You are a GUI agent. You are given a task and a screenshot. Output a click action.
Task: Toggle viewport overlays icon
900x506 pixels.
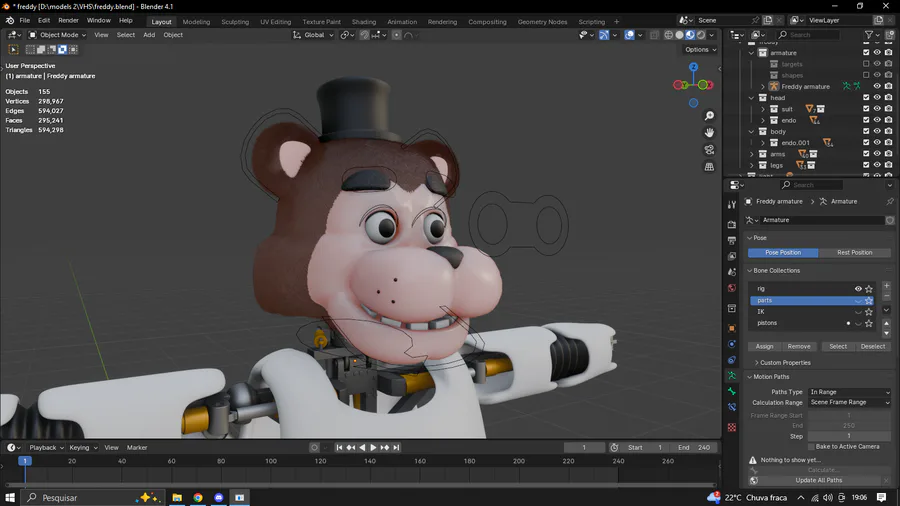click(630, 35)
